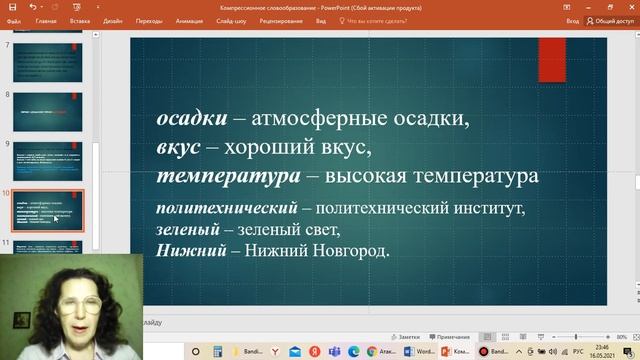Switch to the Chrome taskbar window
The image size is (640, 360).
381,351
